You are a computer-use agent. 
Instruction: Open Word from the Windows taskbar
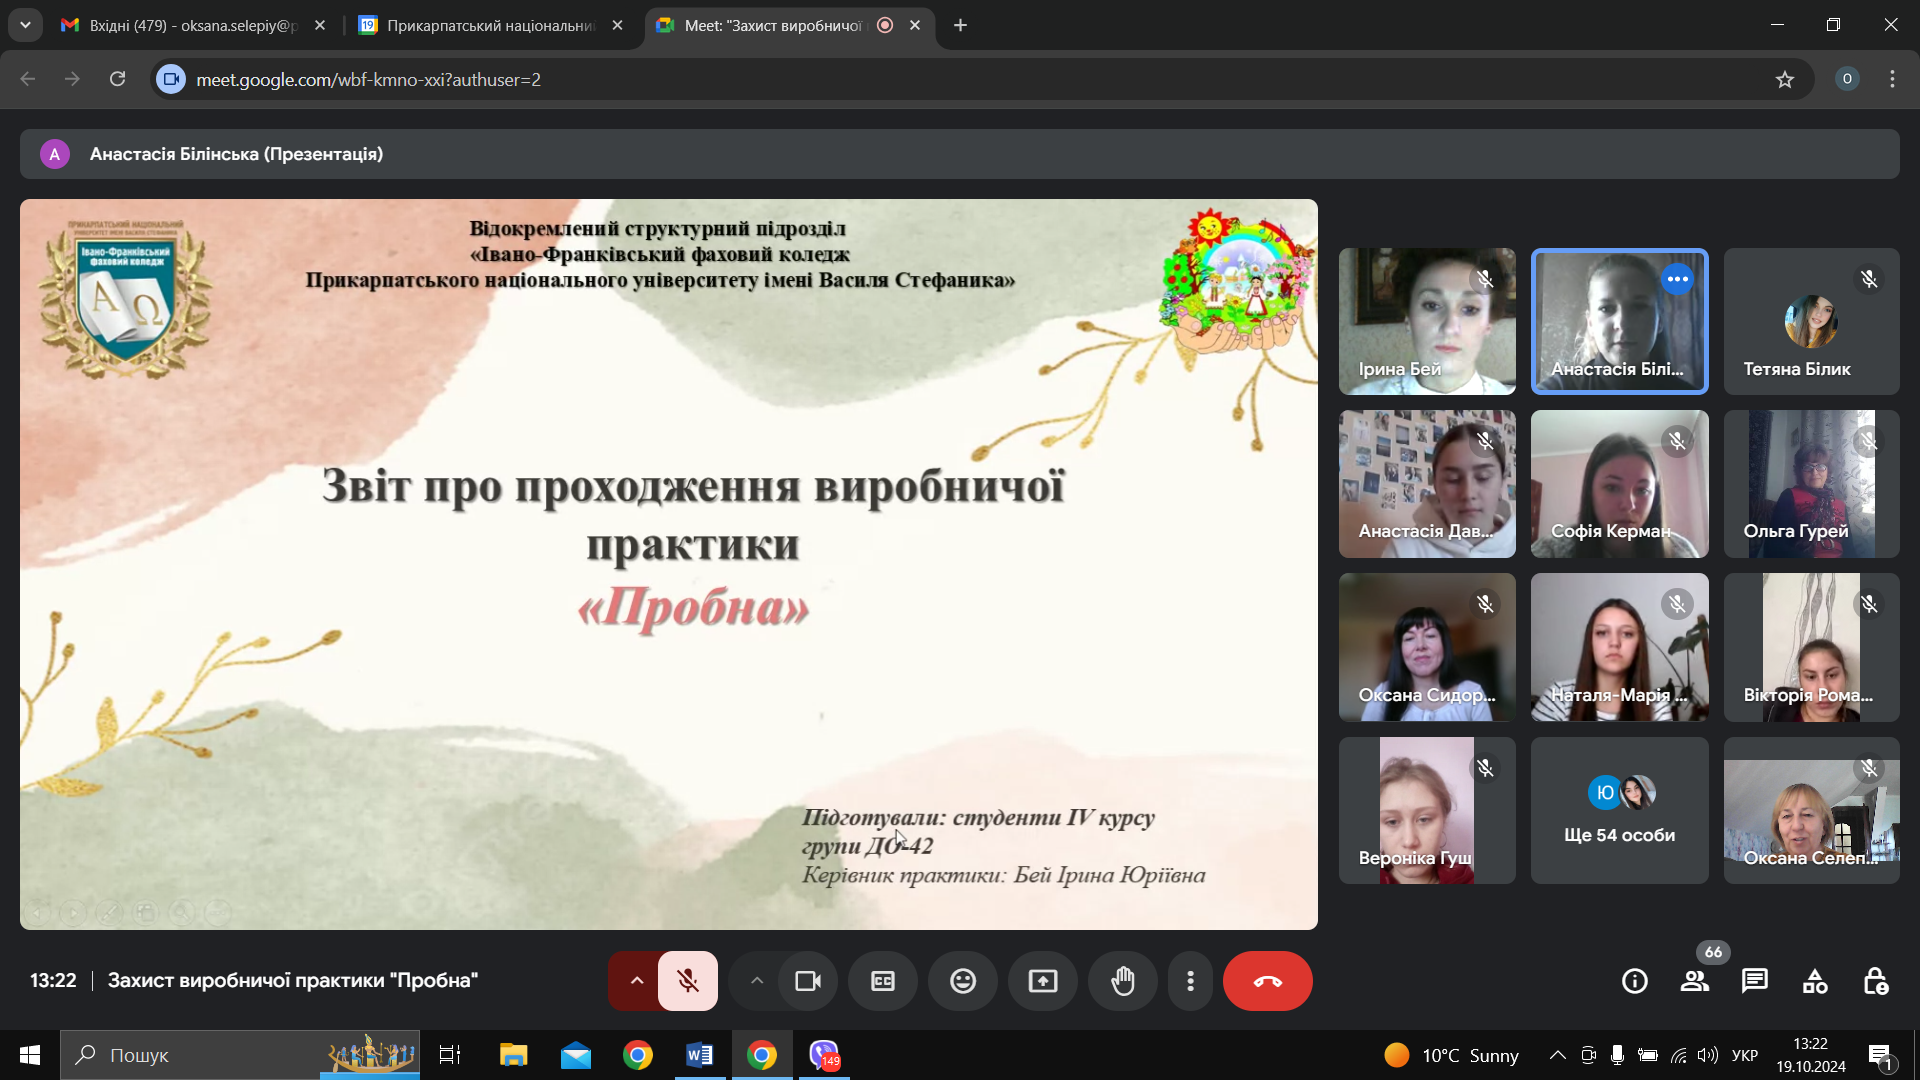(700, 1055)
